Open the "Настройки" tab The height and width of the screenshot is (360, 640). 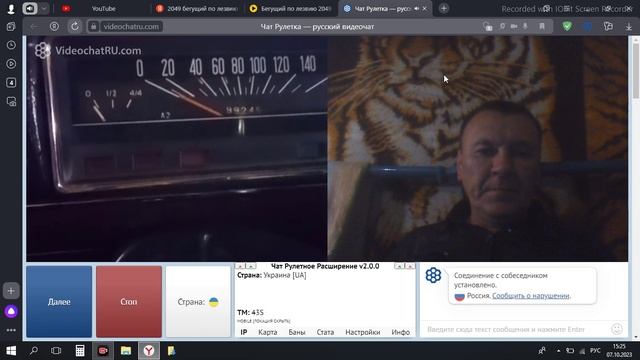coord(362,332)
